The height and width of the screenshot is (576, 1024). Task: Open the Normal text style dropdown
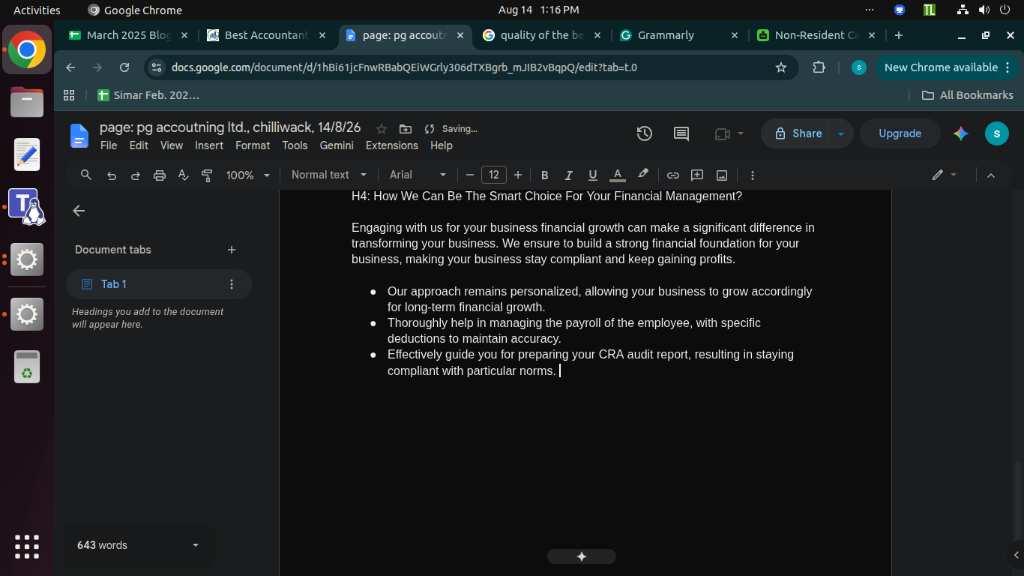pos(328,175)
